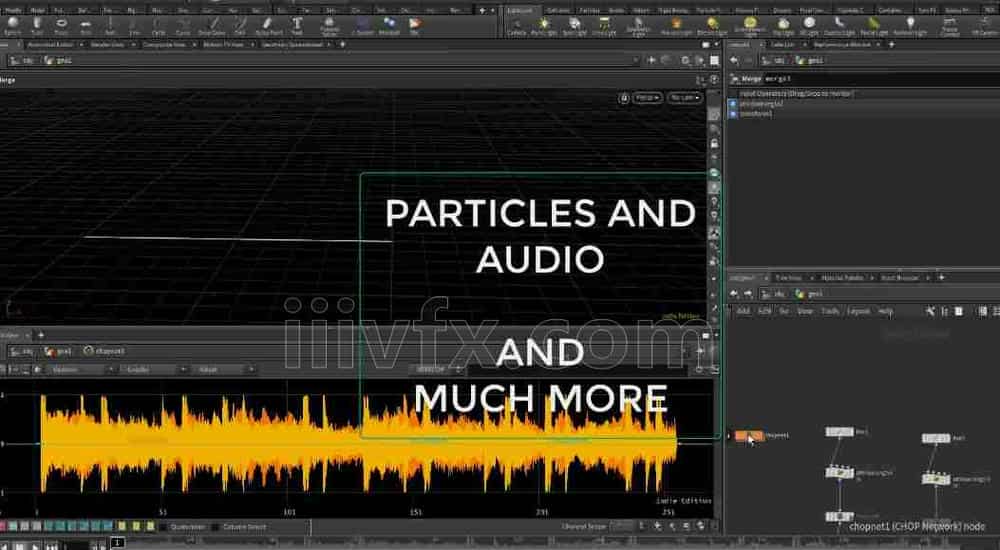Open the Asset Browser tab
The image size is (1000, 550).
click(899, 278)
